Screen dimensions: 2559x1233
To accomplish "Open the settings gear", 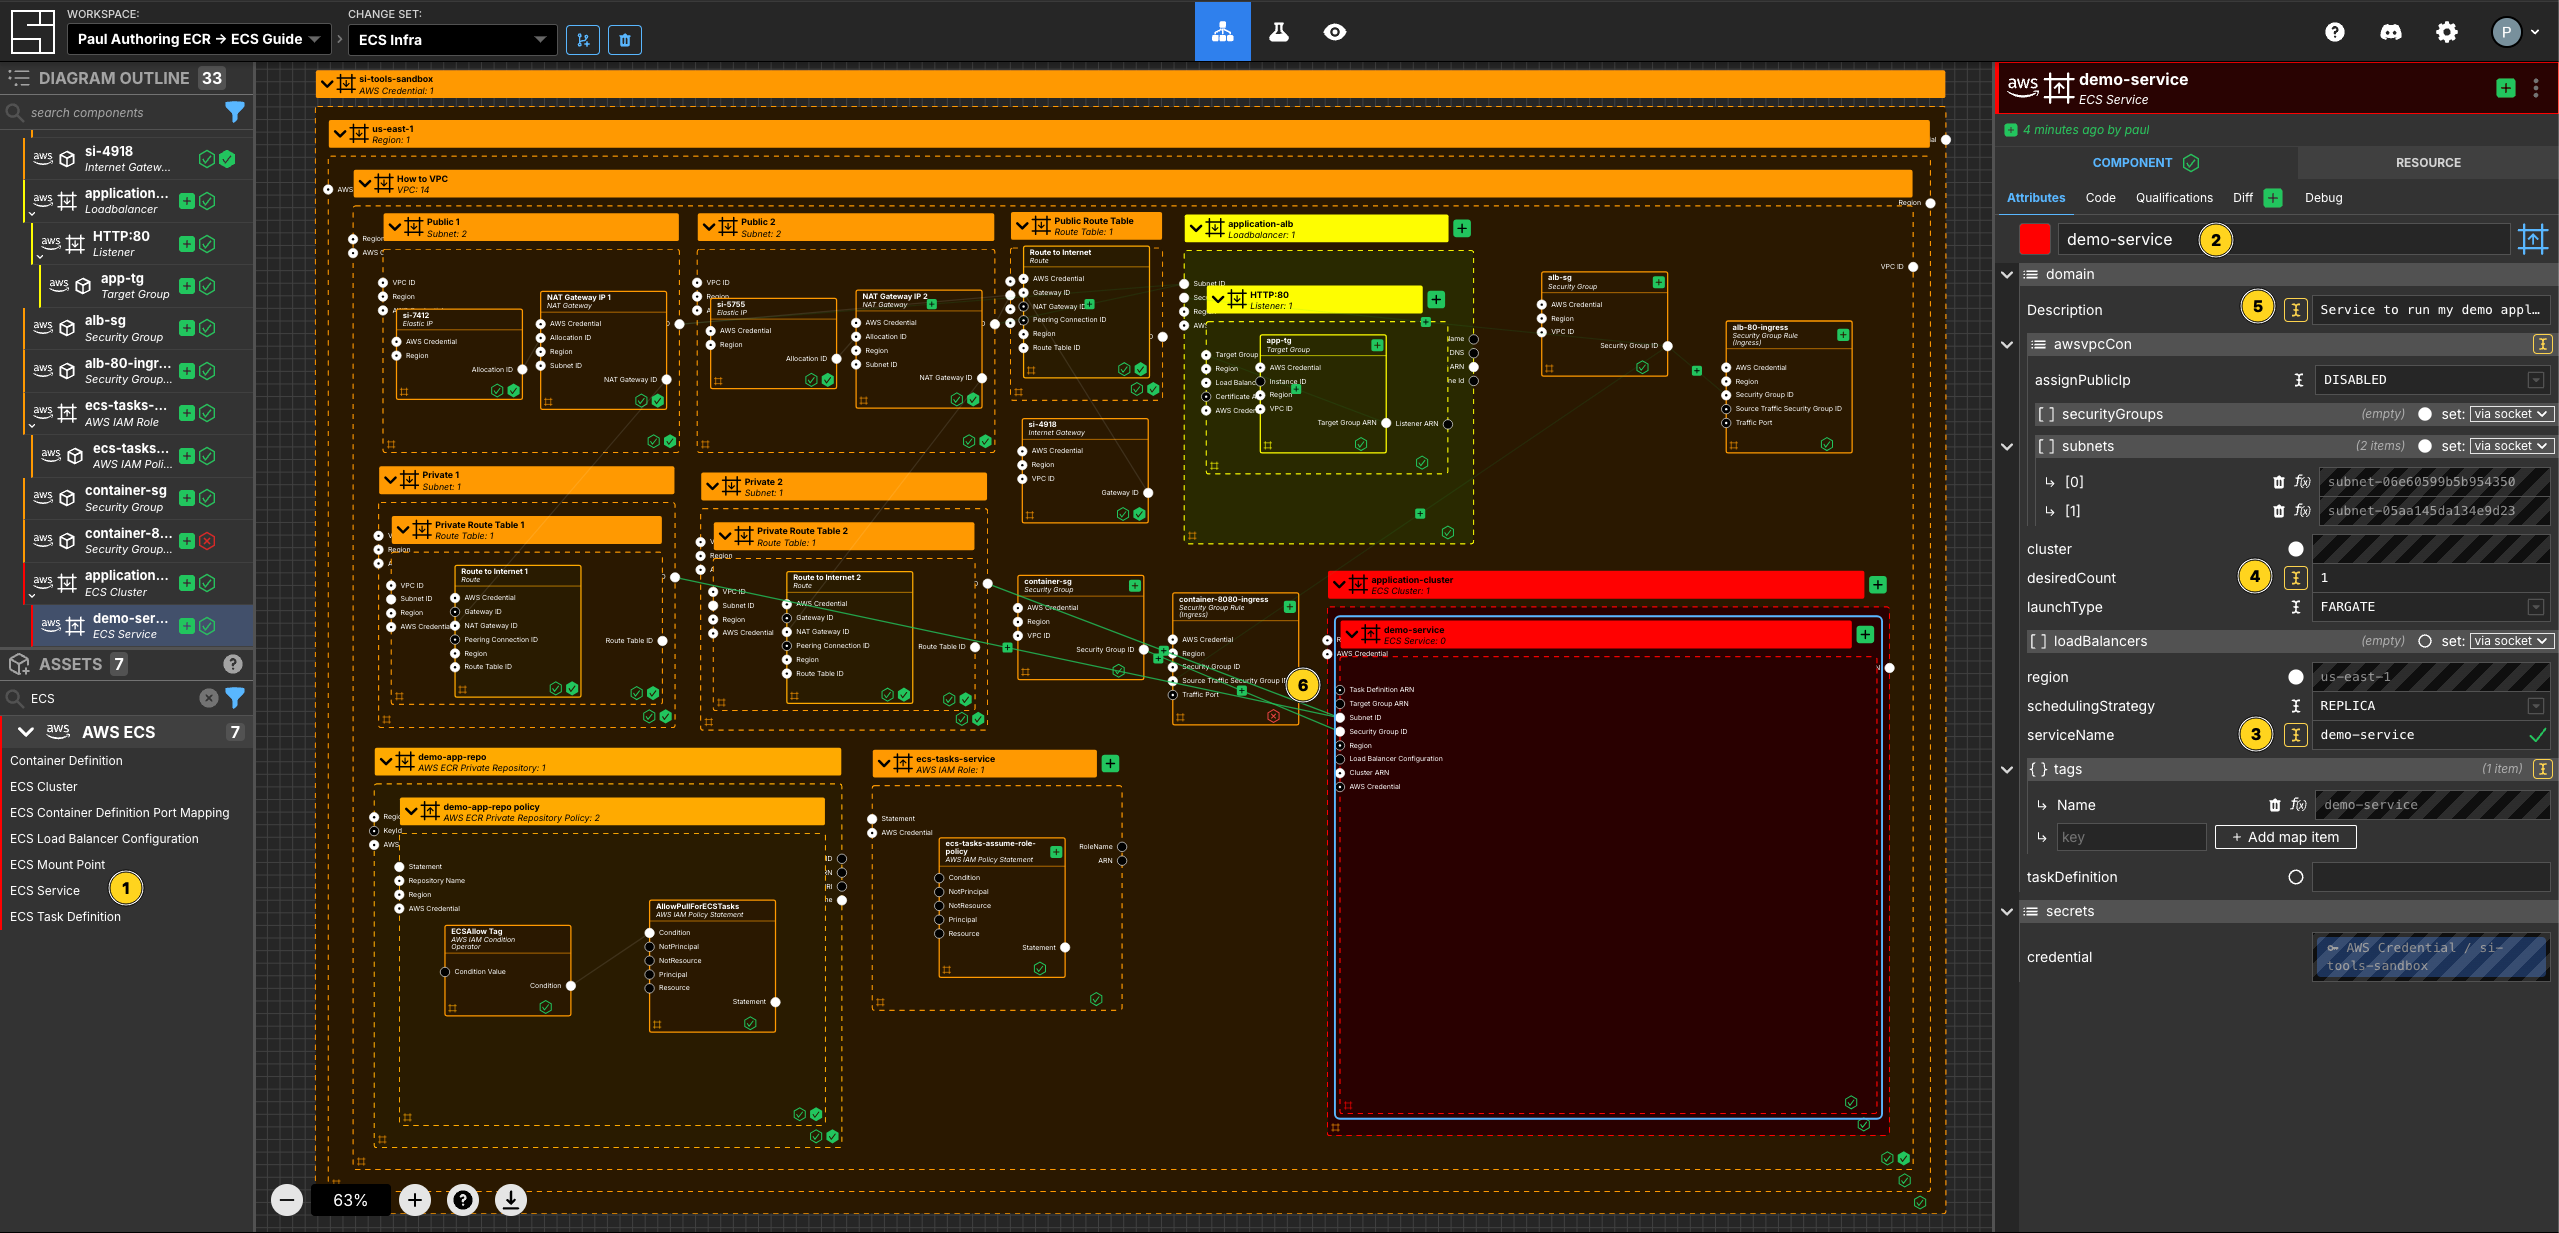I will 2446,32.
